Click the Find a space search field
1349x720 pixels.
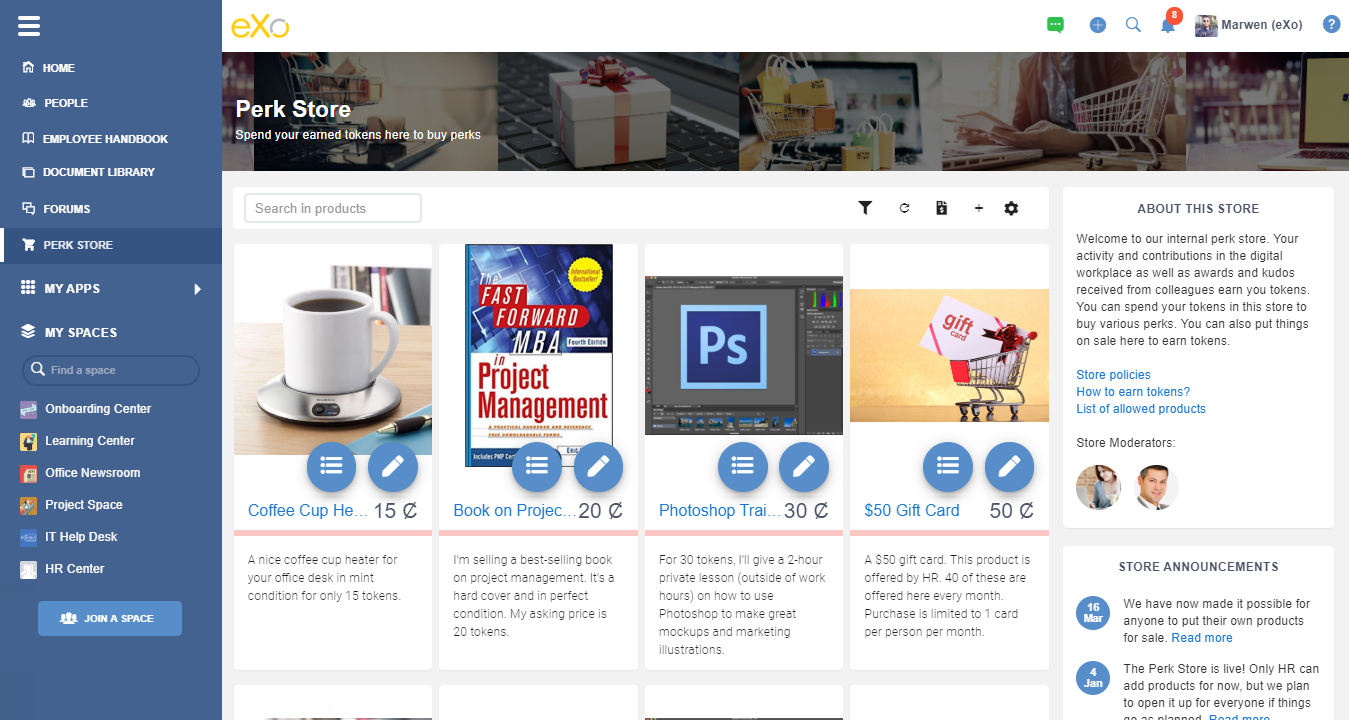tap(111, 370)
